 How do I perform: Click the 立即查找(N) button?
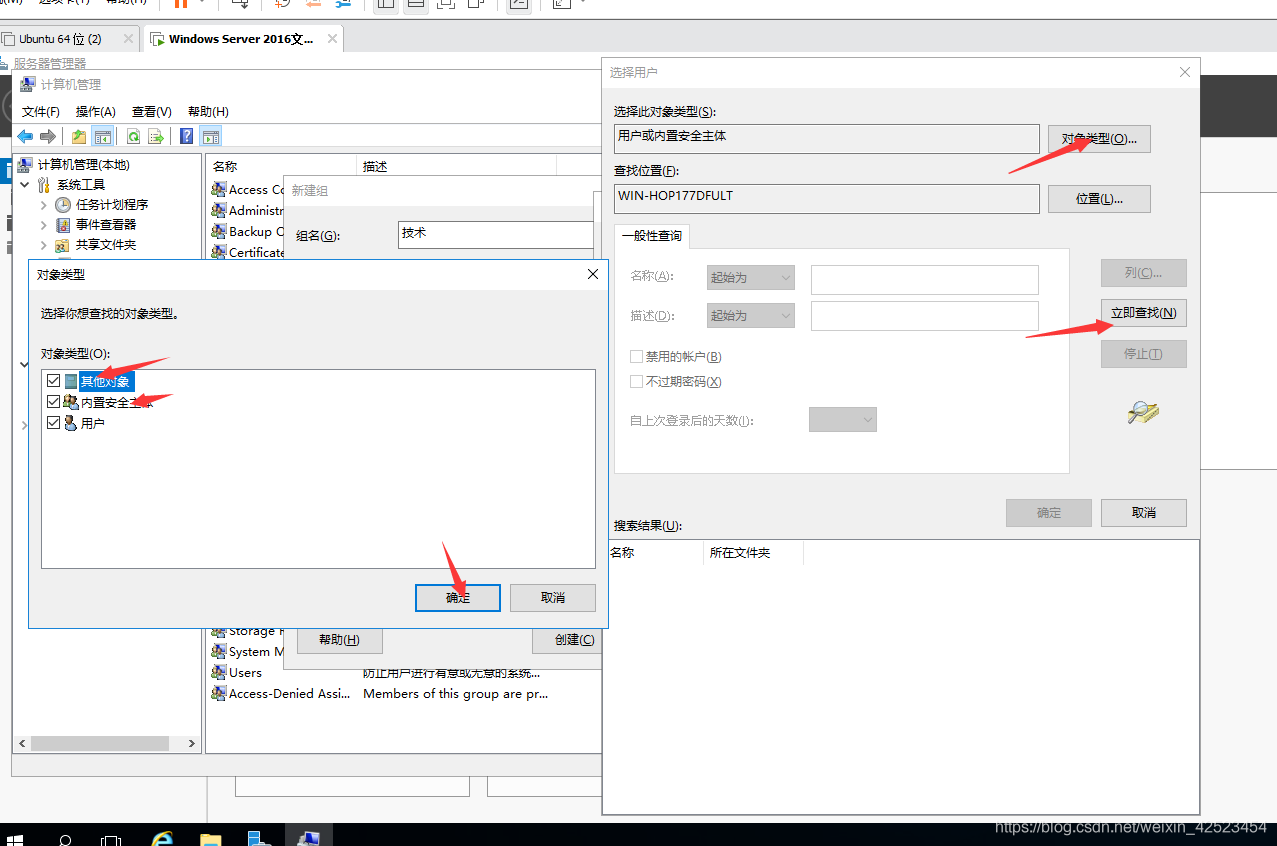tap(1143, 313)
